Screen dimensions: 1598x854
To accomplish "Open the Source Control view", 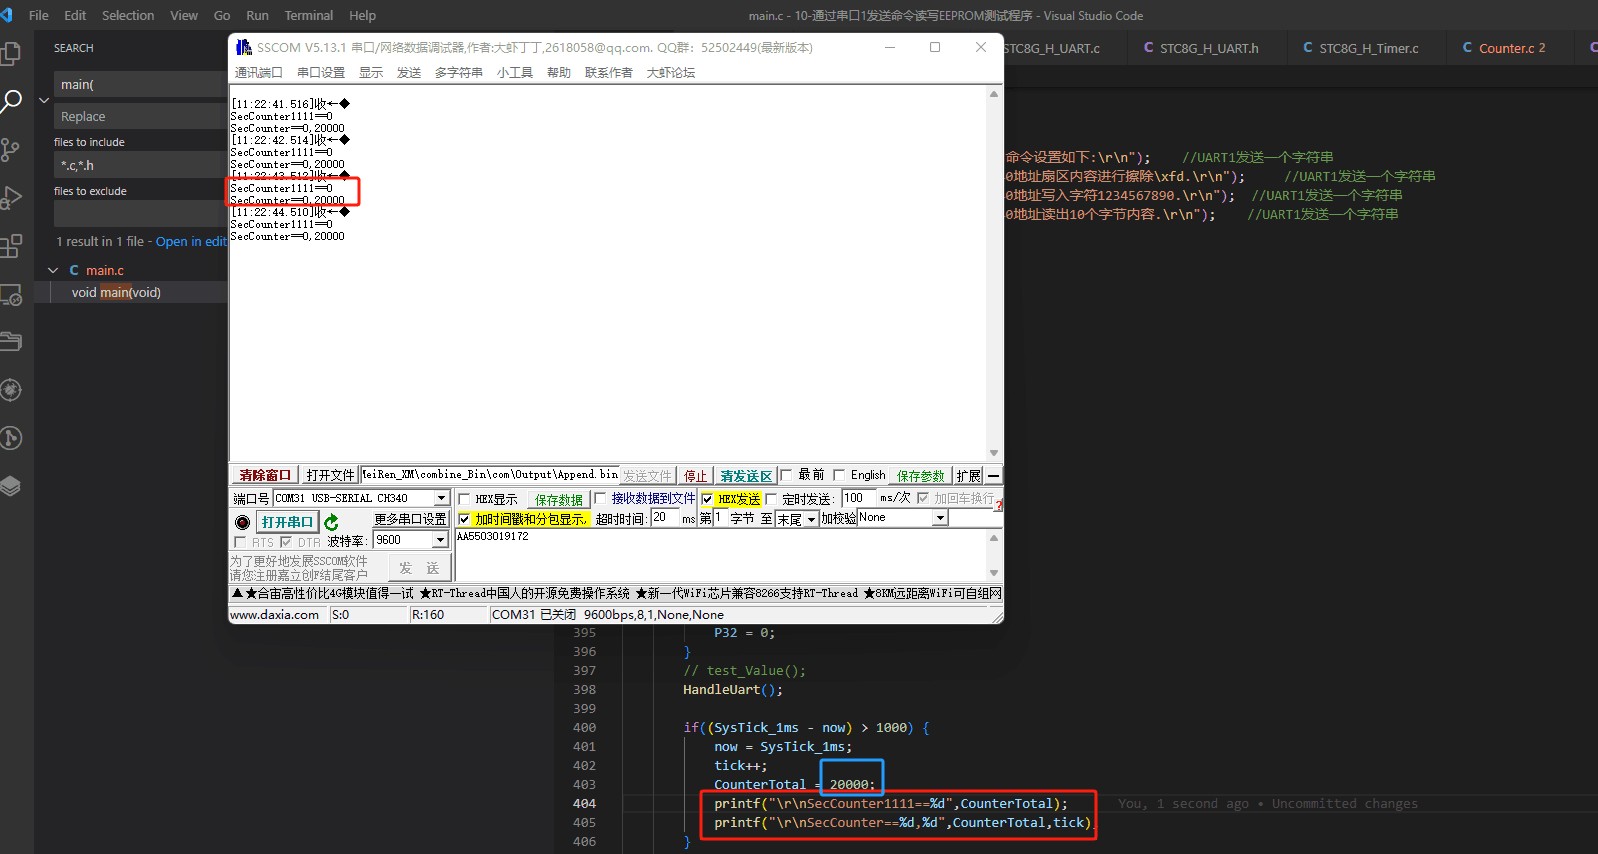I will [x=11, y=149].
